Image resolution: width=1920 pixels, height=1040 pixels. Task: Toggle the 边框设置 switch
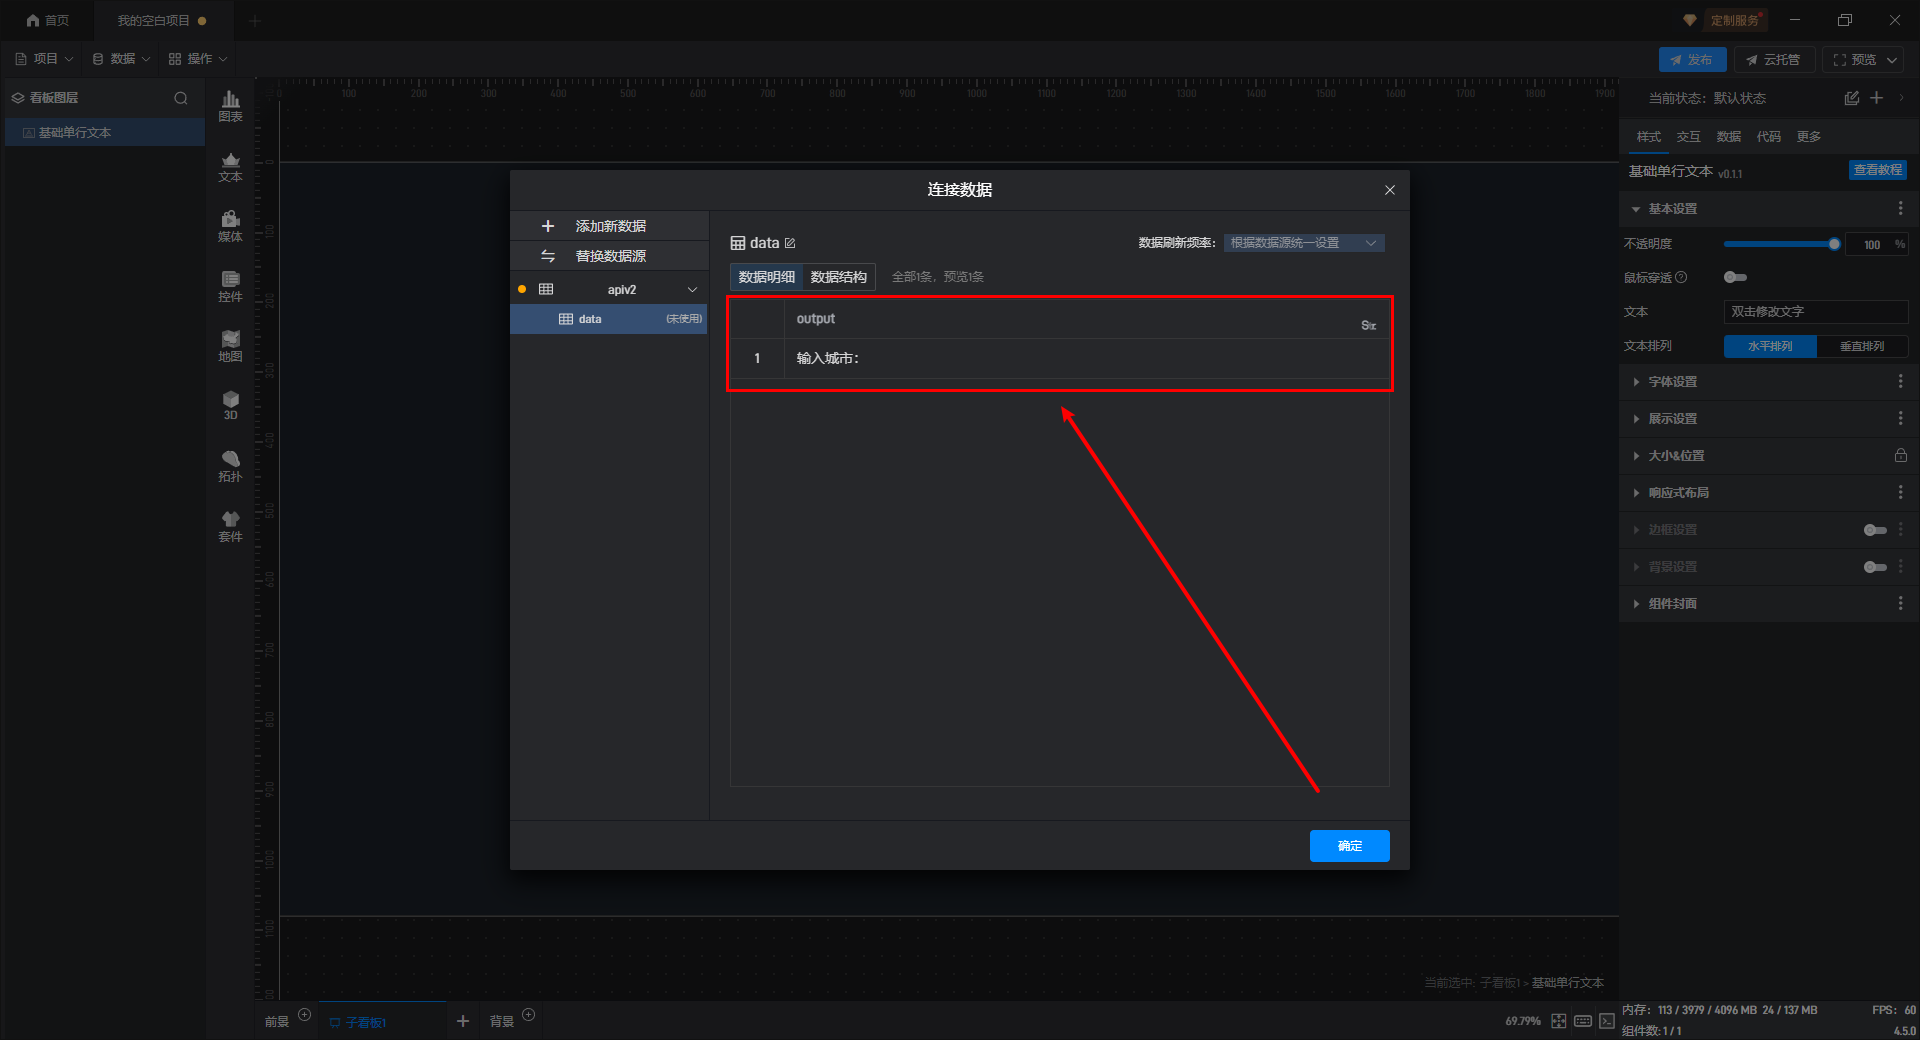1875,530
